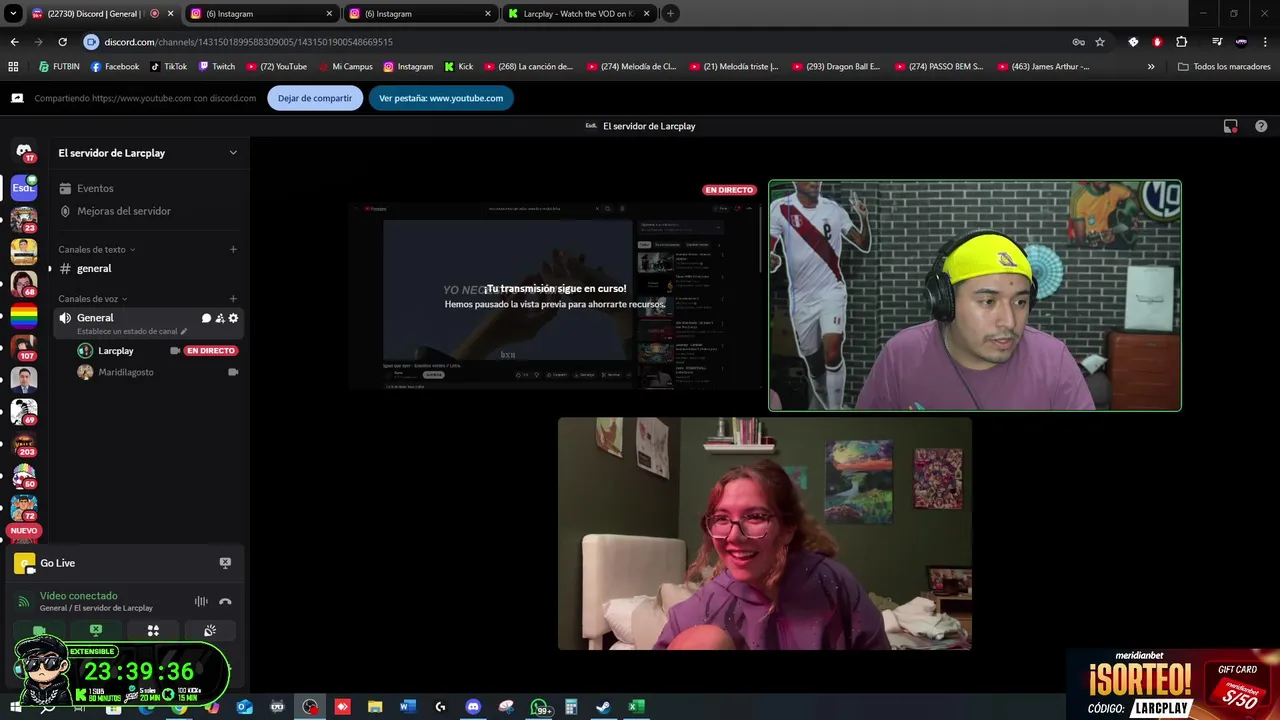Open TikTok bookmark
The width and height of the screenshot is (1280, 720).
pyautogui.click(x=168, y=67)
